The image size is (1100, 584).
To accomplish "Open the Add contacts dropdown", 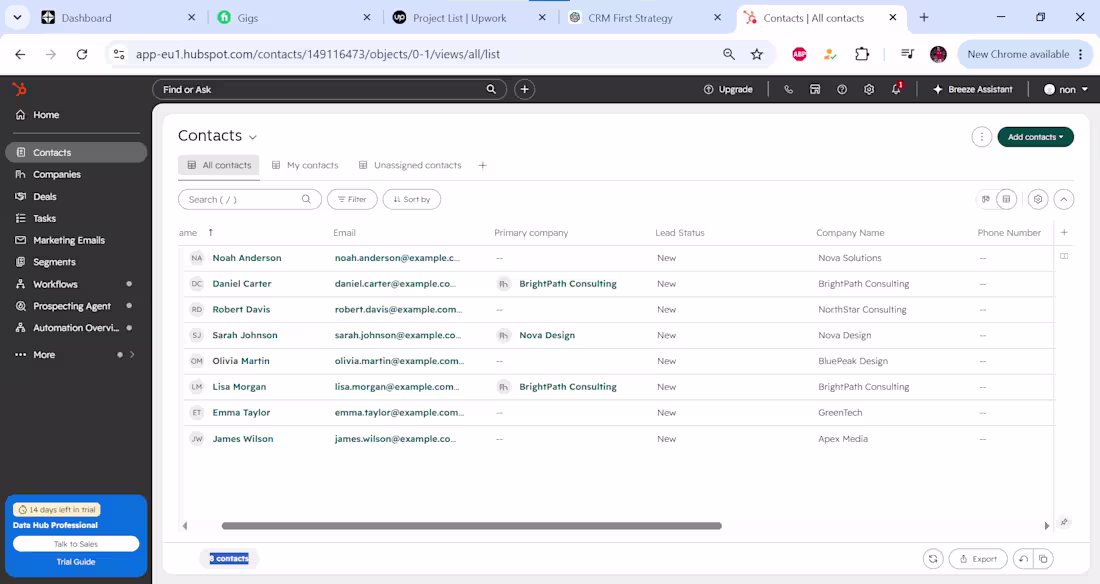I will click(1035, 137).
